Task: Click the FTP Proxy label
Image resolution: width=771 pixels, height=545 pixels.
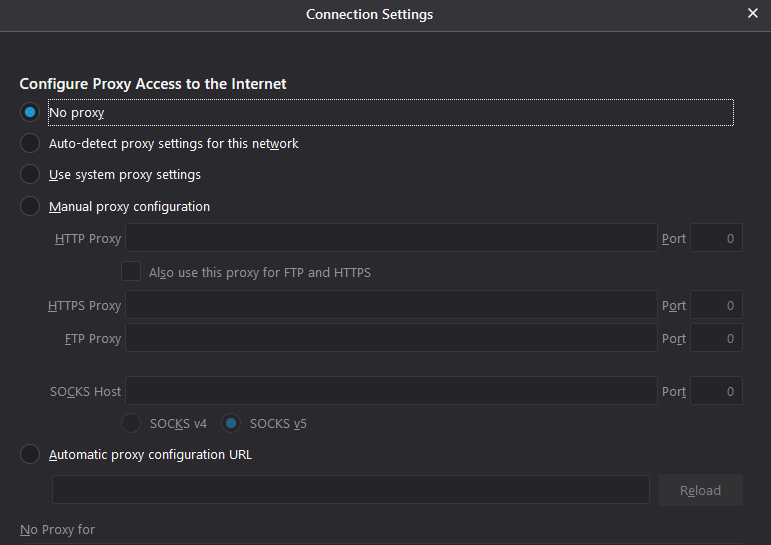Action: click(93, 338)
